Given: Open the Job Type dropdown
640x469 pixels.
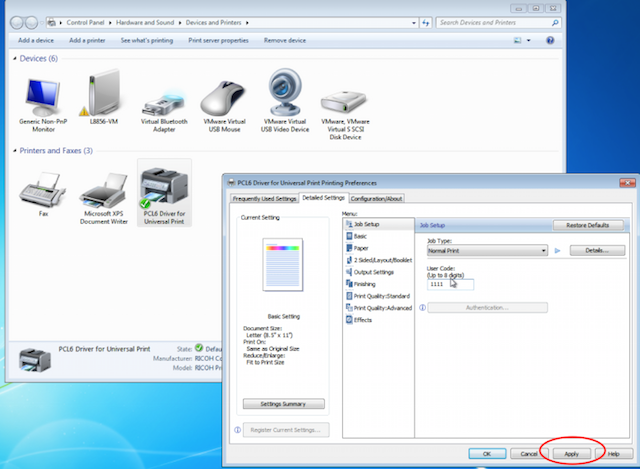Looking at the screenshot, I should 487,251.
